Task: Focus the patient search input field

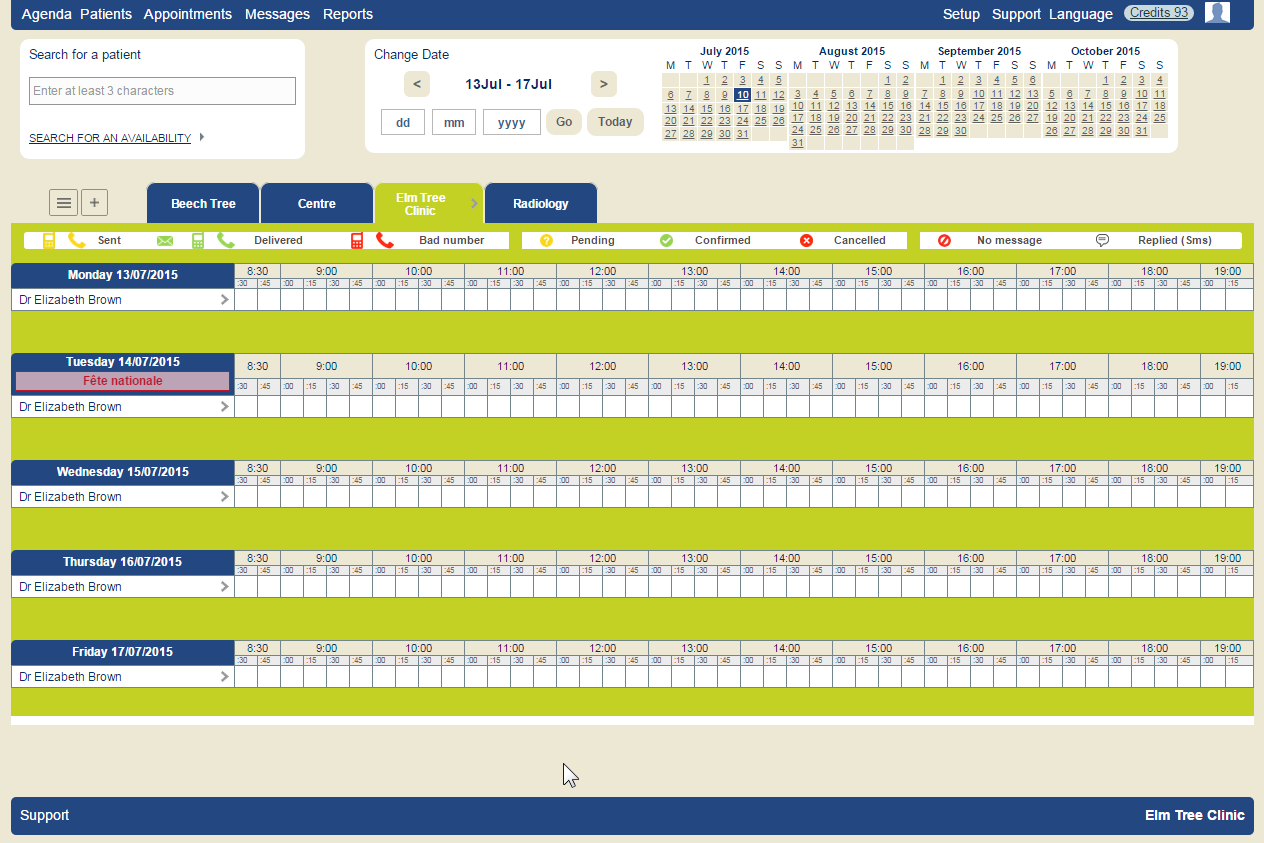Action: click(162, 91)
